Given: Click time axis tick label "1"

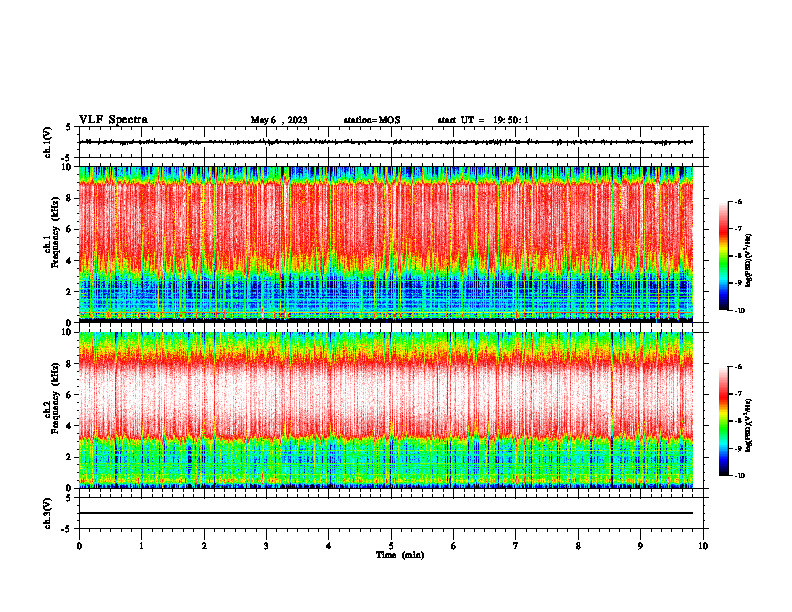Looking at the screenshot, I should pos(141,546).
